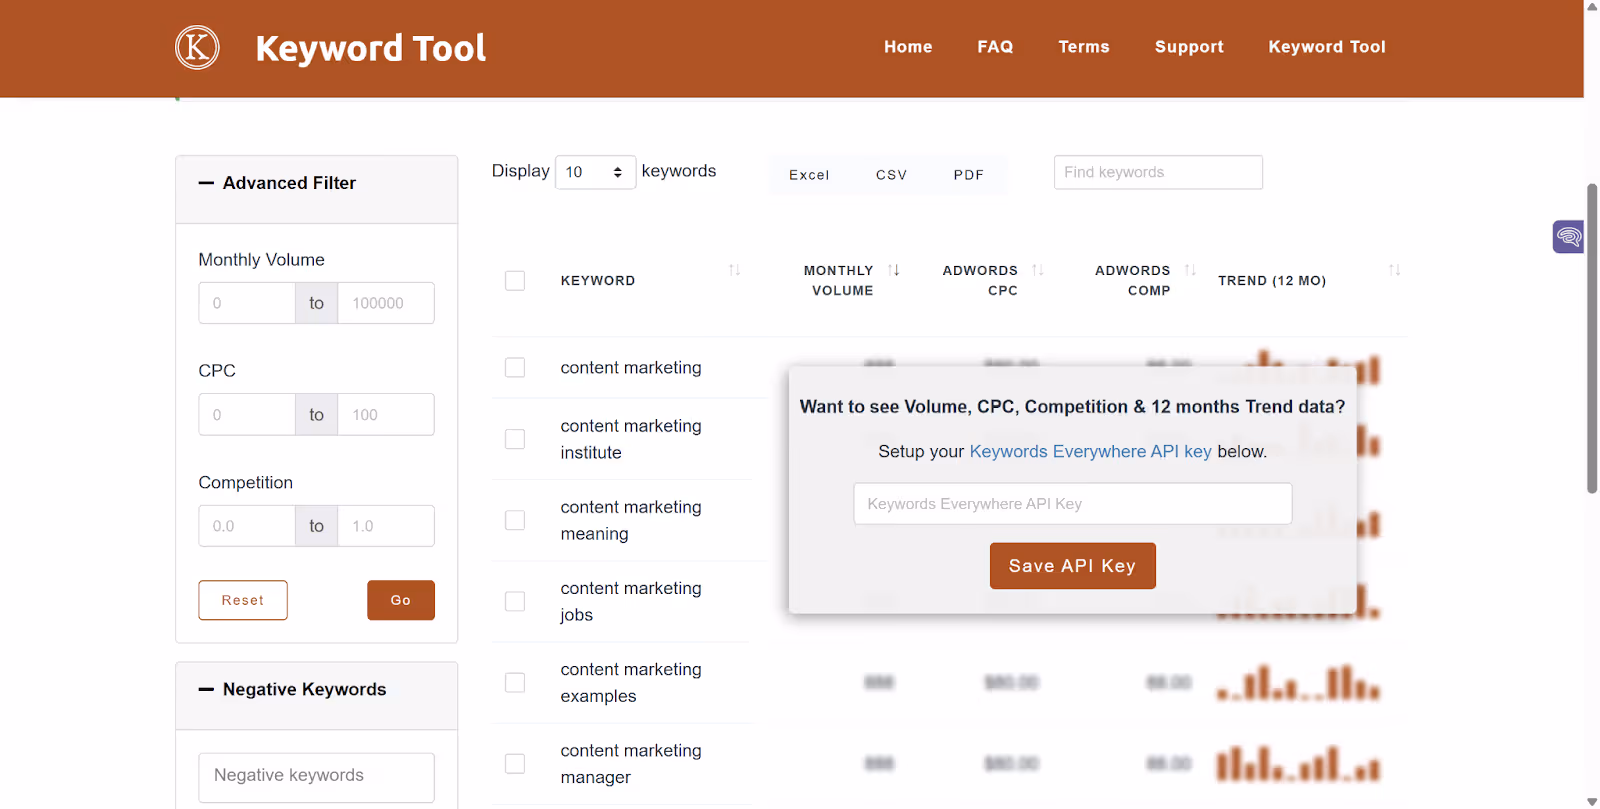Image resolution: width=1600 pixels, height=809 pixels.
Task: Focus the Find keywords search field
Action: [x=1158, y=172]
